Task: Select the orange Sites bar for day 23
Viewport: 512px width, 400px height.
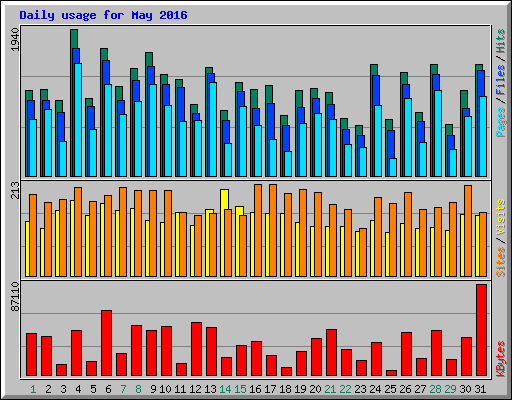Action: [363, 252]
